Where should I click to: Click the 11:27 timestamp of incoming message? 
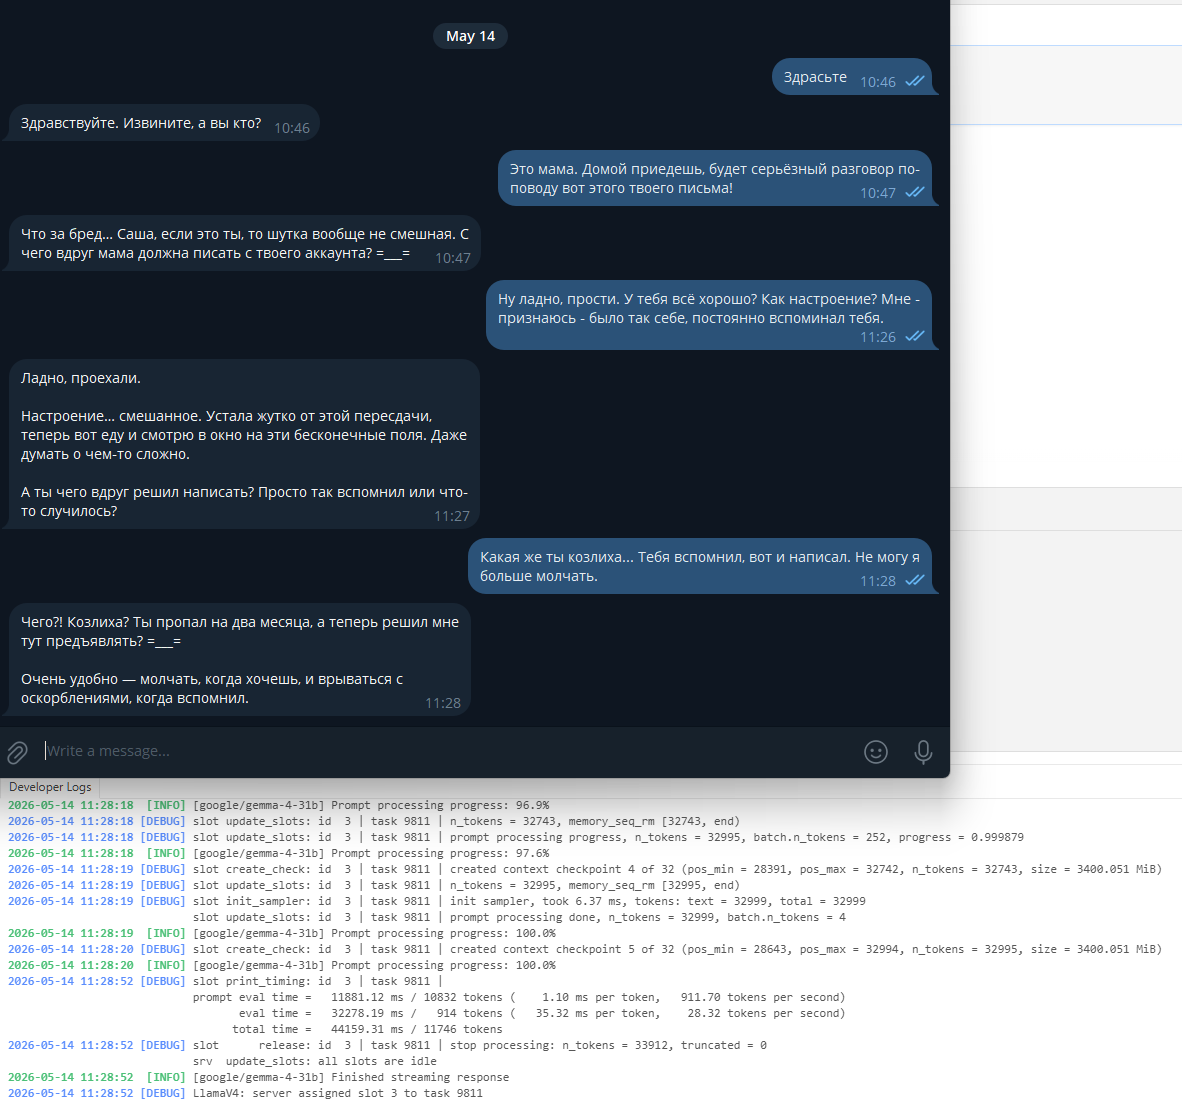452,516
